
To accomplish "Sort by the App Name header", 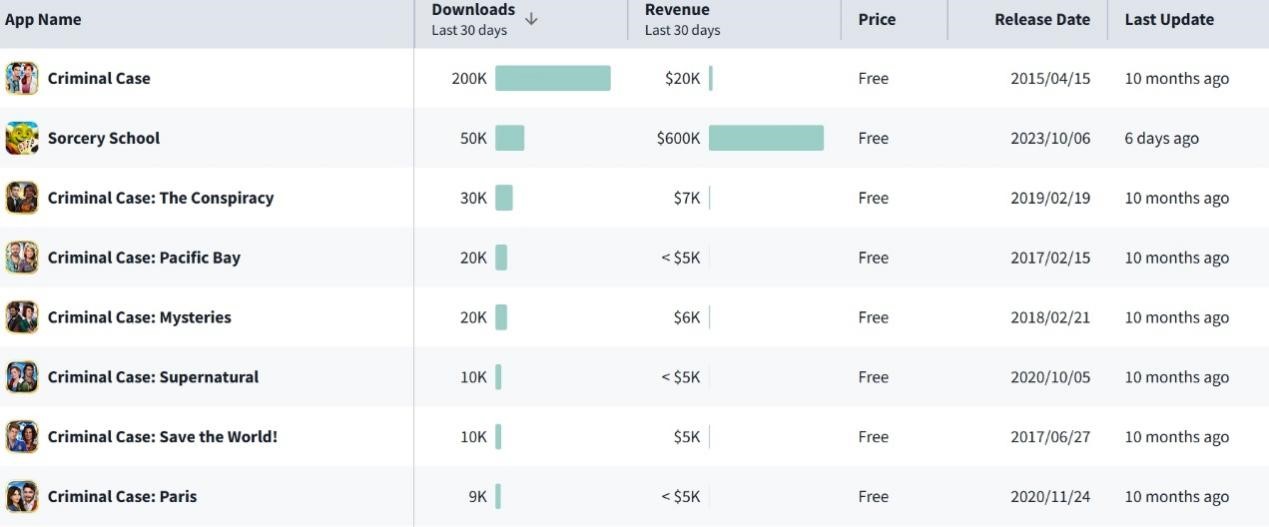I will pyautogui.click(x=43, y=19).
